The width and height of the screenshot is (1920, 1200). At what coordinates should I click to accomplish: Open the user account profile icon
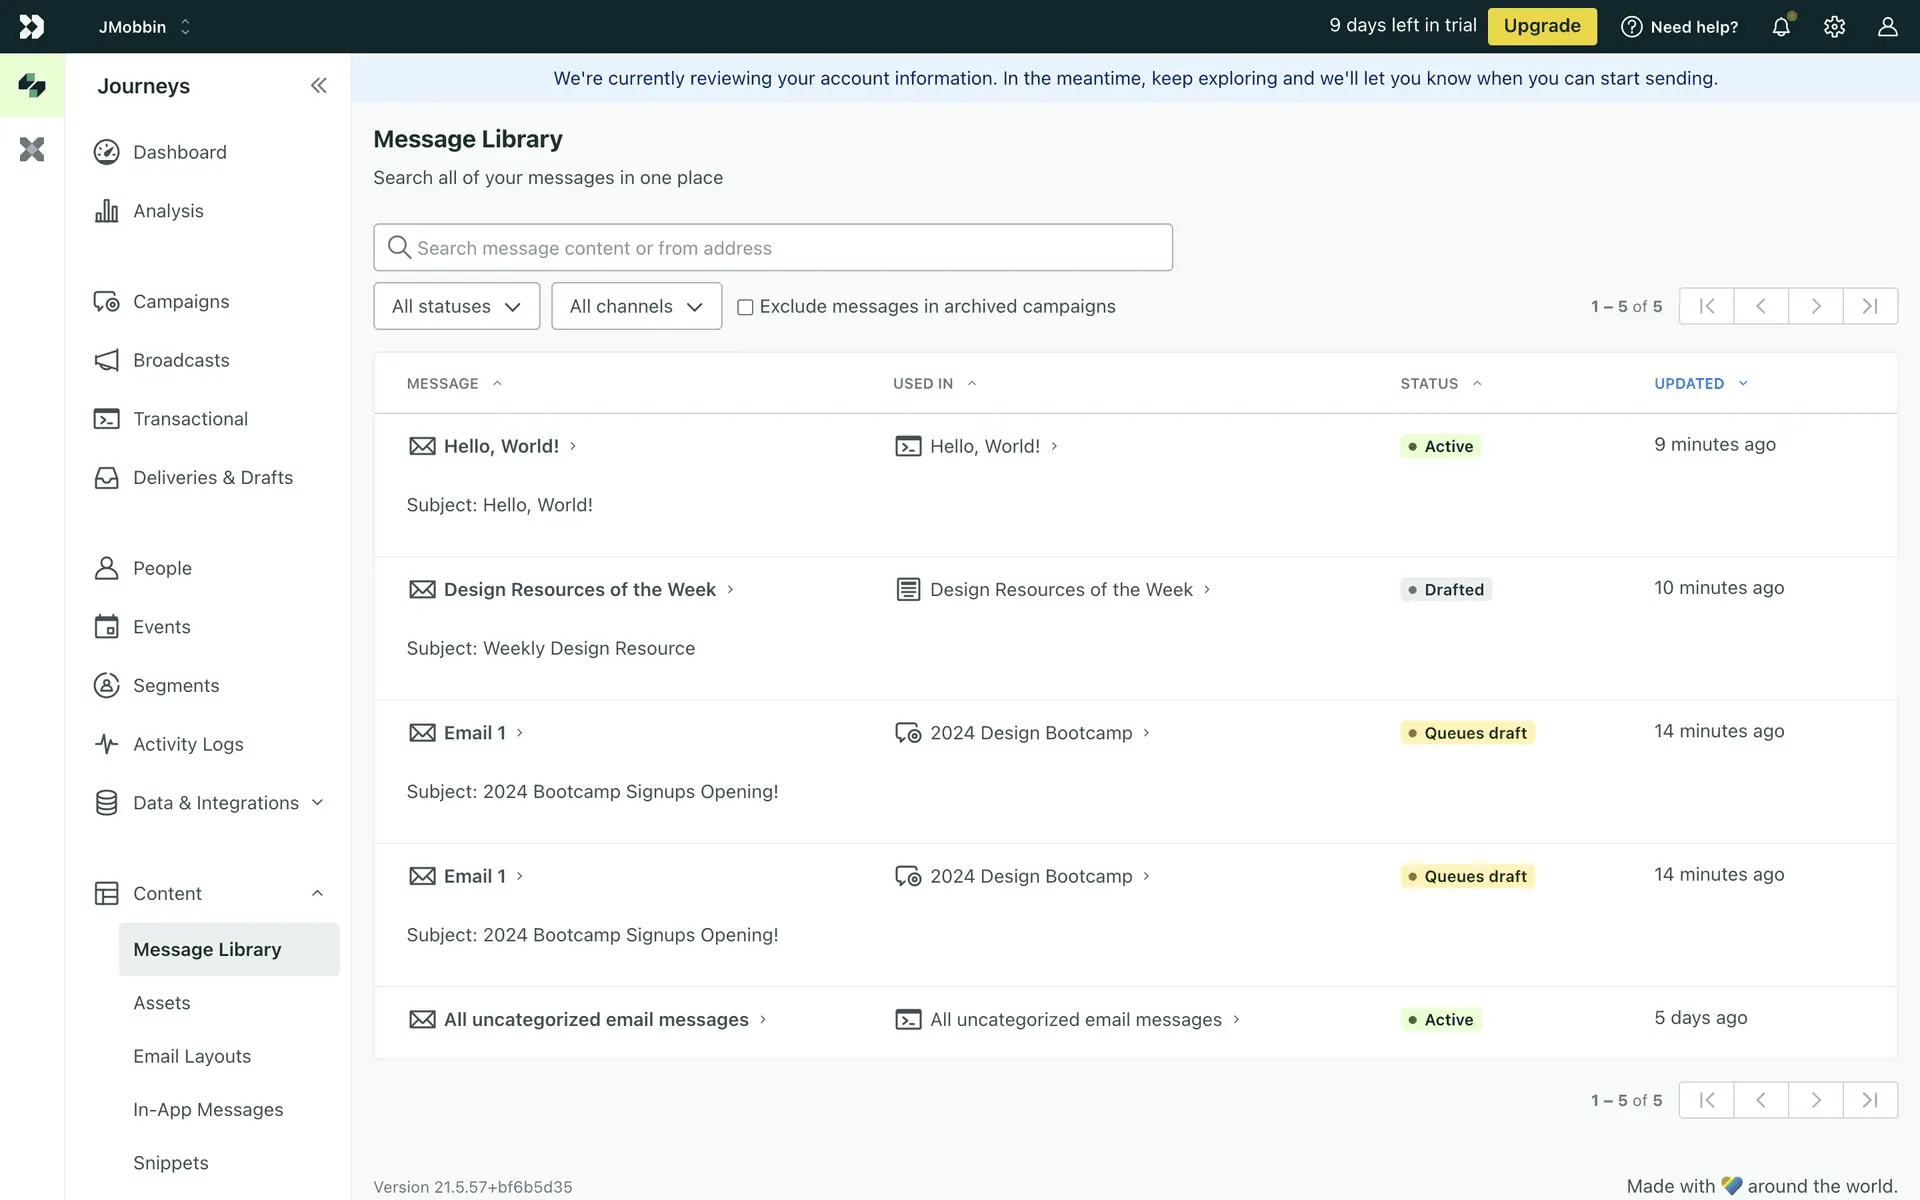(x=1887, y=27)
